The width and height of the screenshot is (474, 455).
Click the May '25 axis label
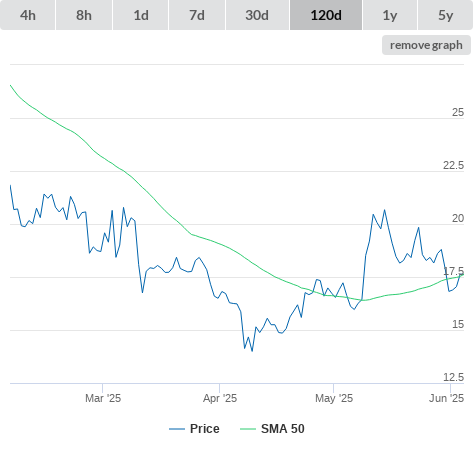point(334,398)
